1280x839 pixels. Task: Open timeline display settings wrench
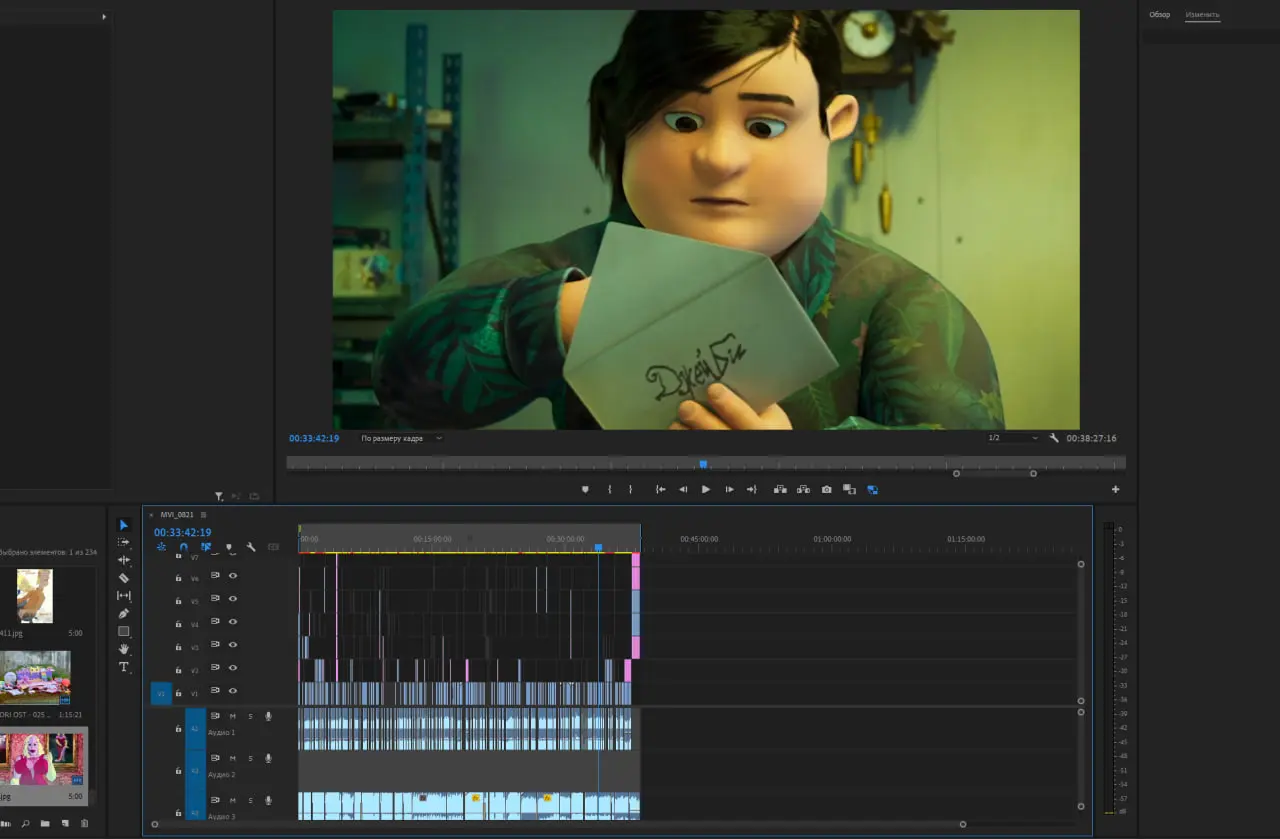click(251, 547)
